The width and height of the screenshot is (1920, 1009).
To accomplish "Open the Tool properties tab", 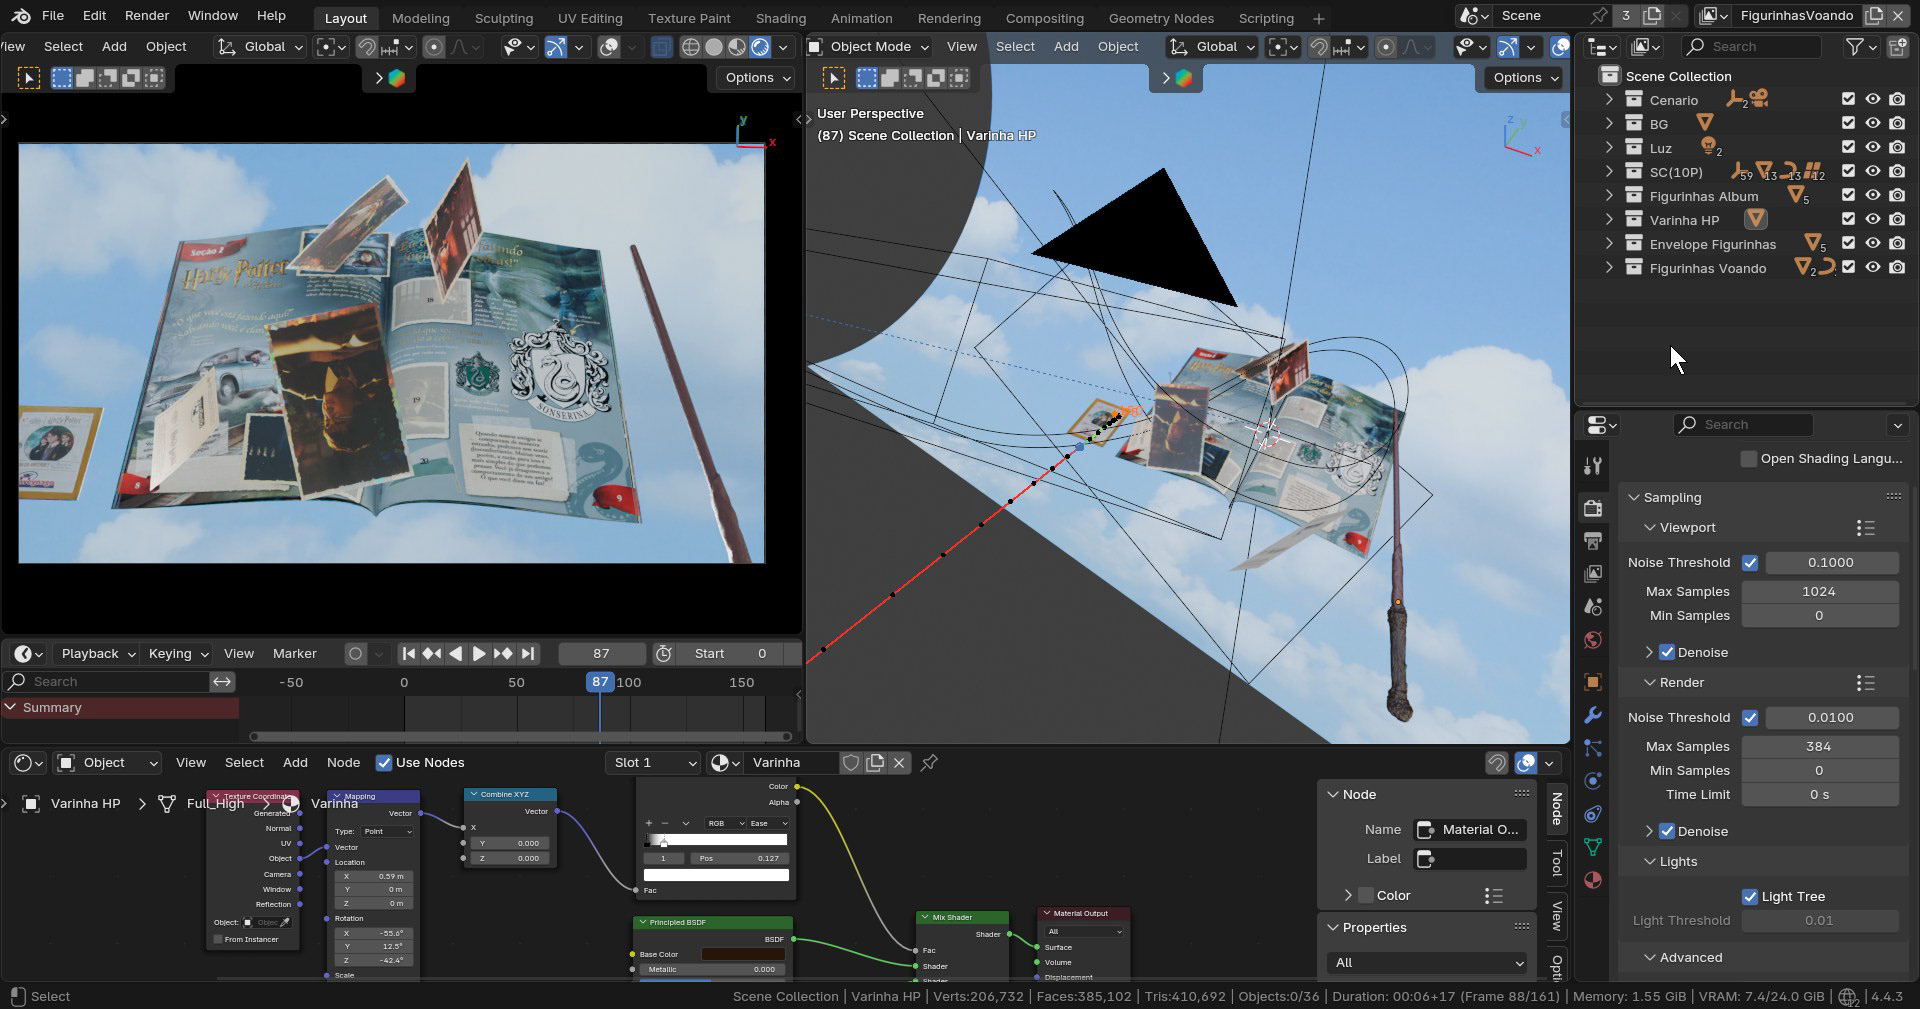I will tap(1593, 466).
